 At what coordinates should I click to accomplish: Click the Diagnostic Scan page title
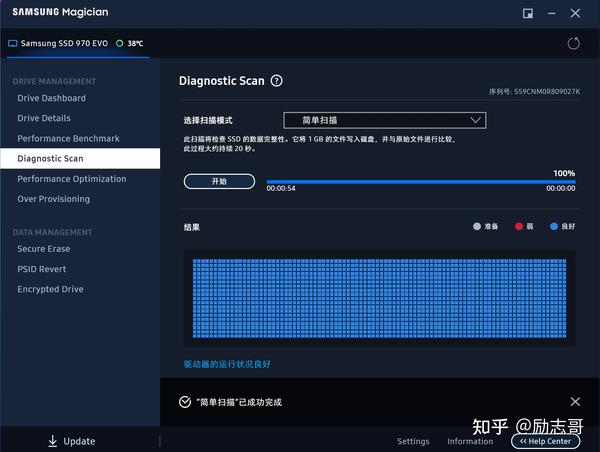click(222, 81)
